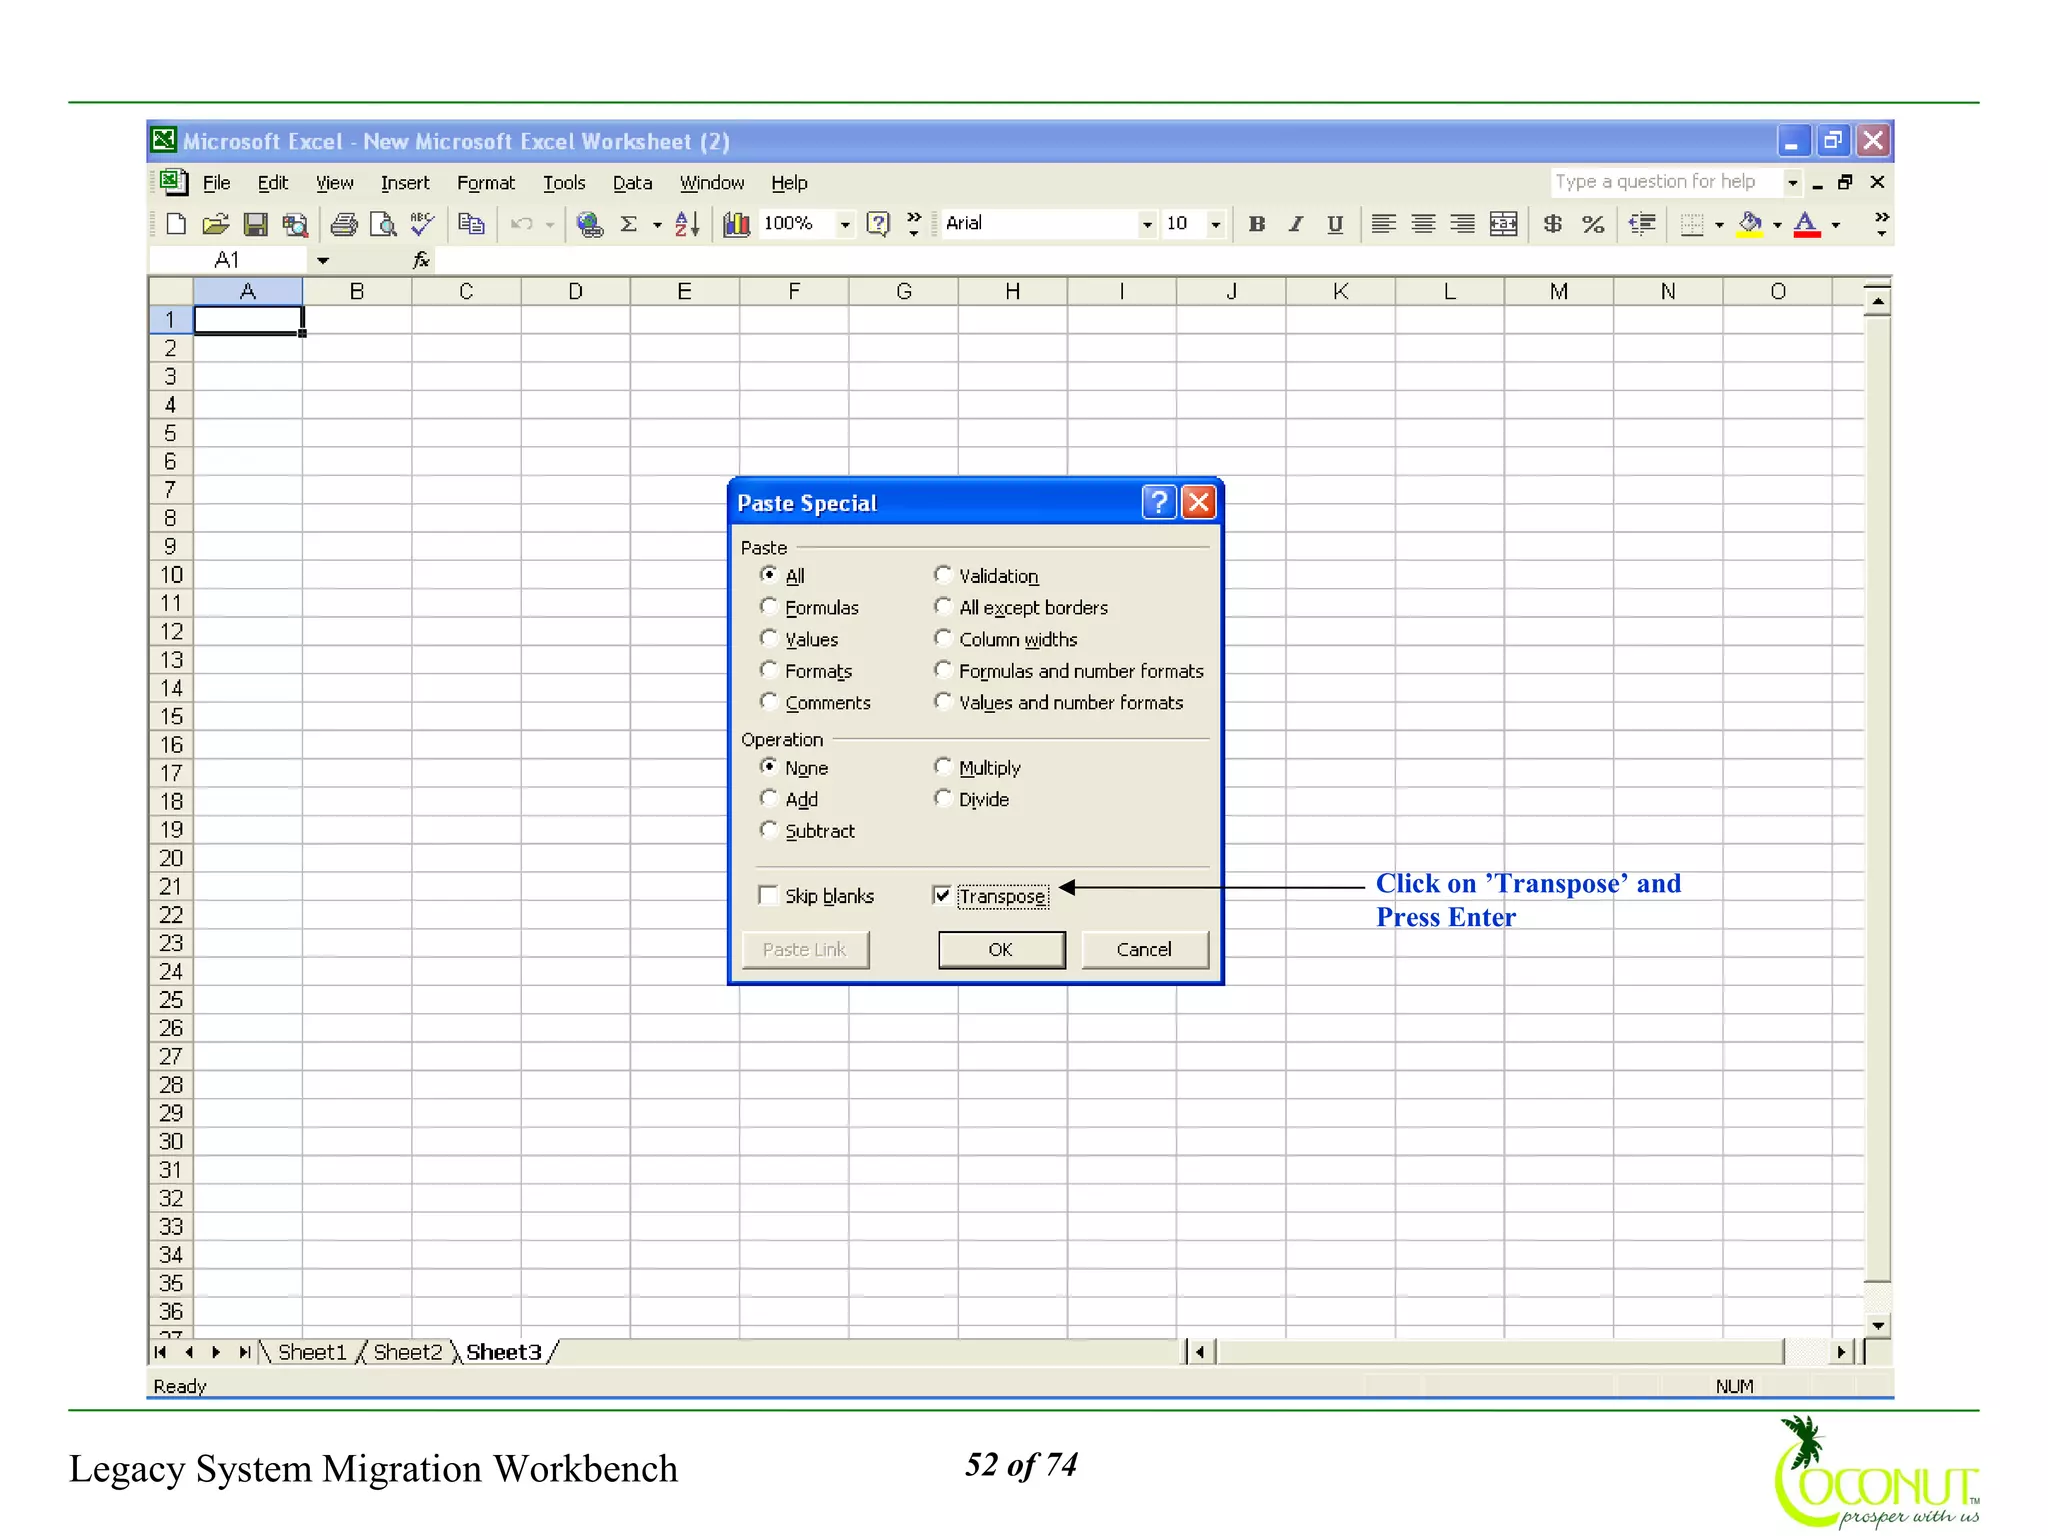Click the 'Type a question for help' field
The width and height of the screenshot is (2048, 1536).
click(1665, 182)
